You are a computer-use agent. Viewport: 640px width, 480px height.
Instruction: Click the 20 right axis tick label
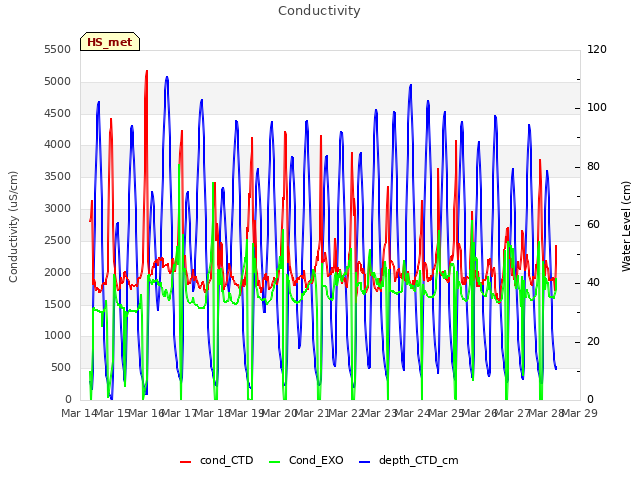[x=593, y=341]
